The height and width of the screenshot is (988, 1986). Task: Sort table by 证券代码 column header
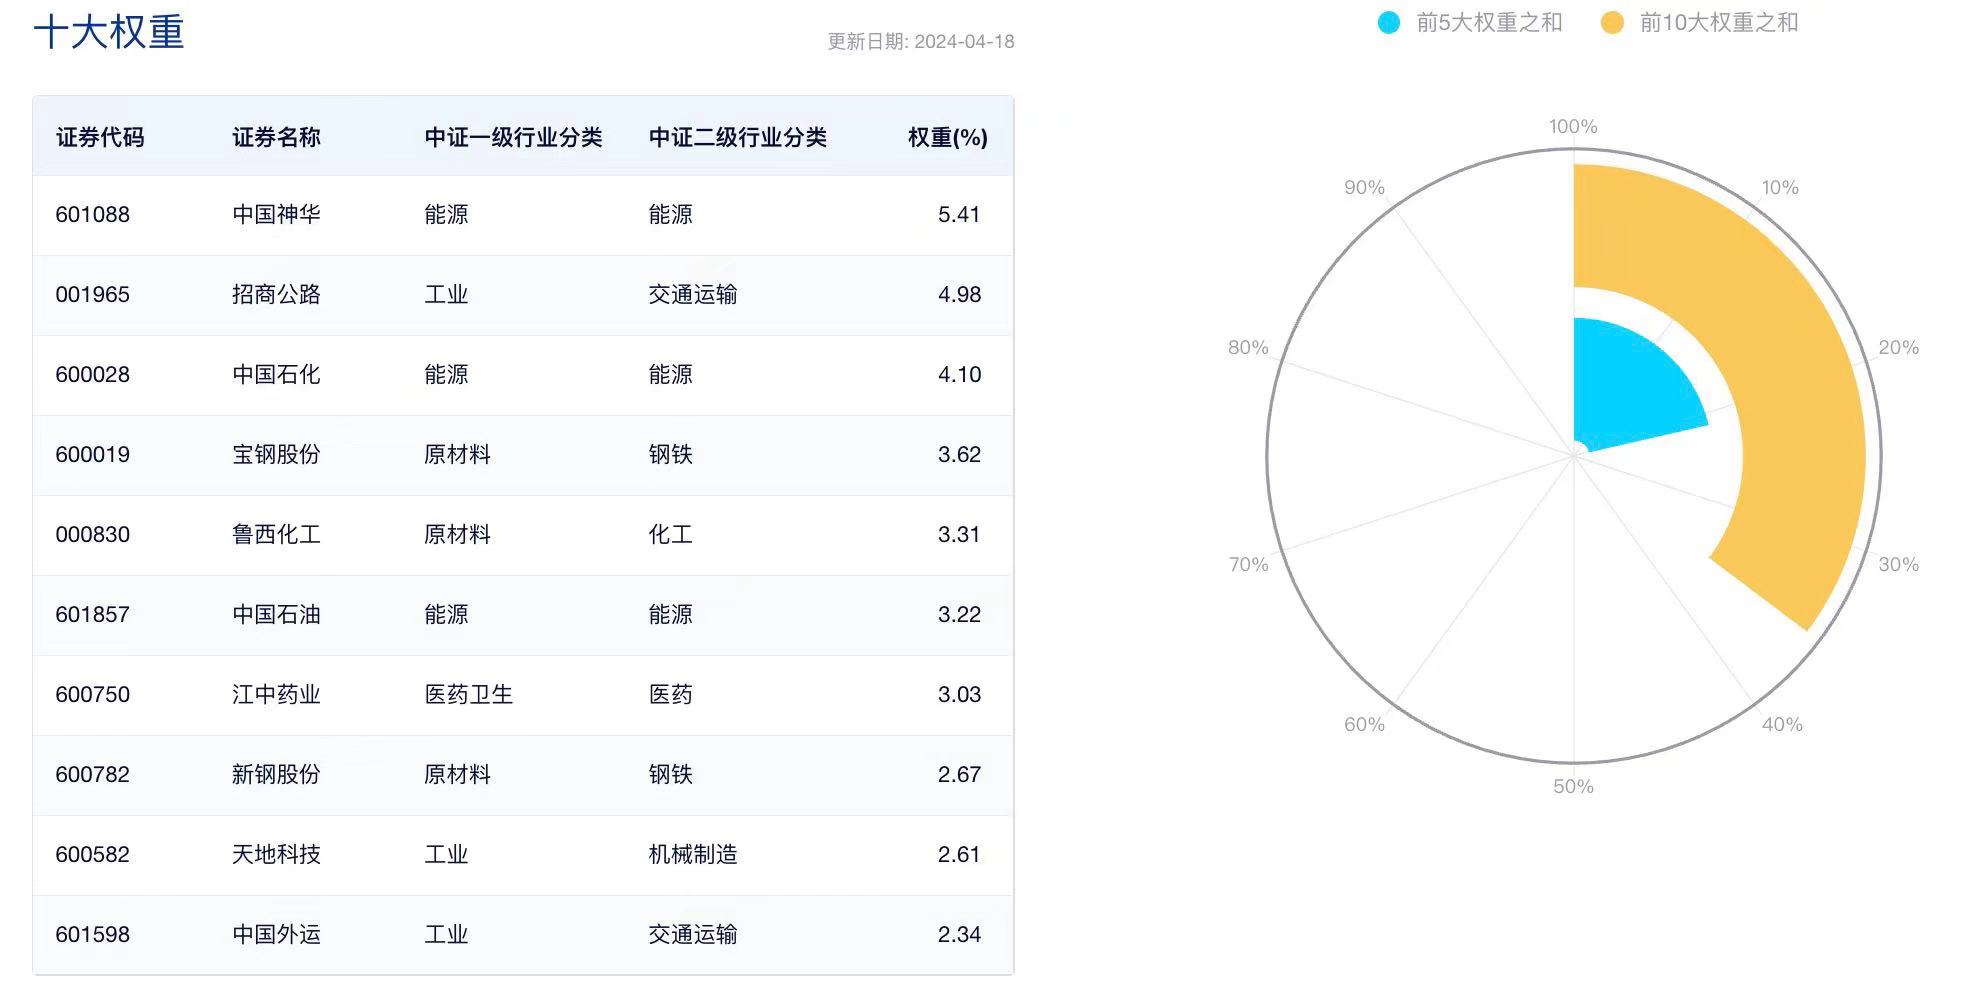pyautogui.click(x=101, y=138)
